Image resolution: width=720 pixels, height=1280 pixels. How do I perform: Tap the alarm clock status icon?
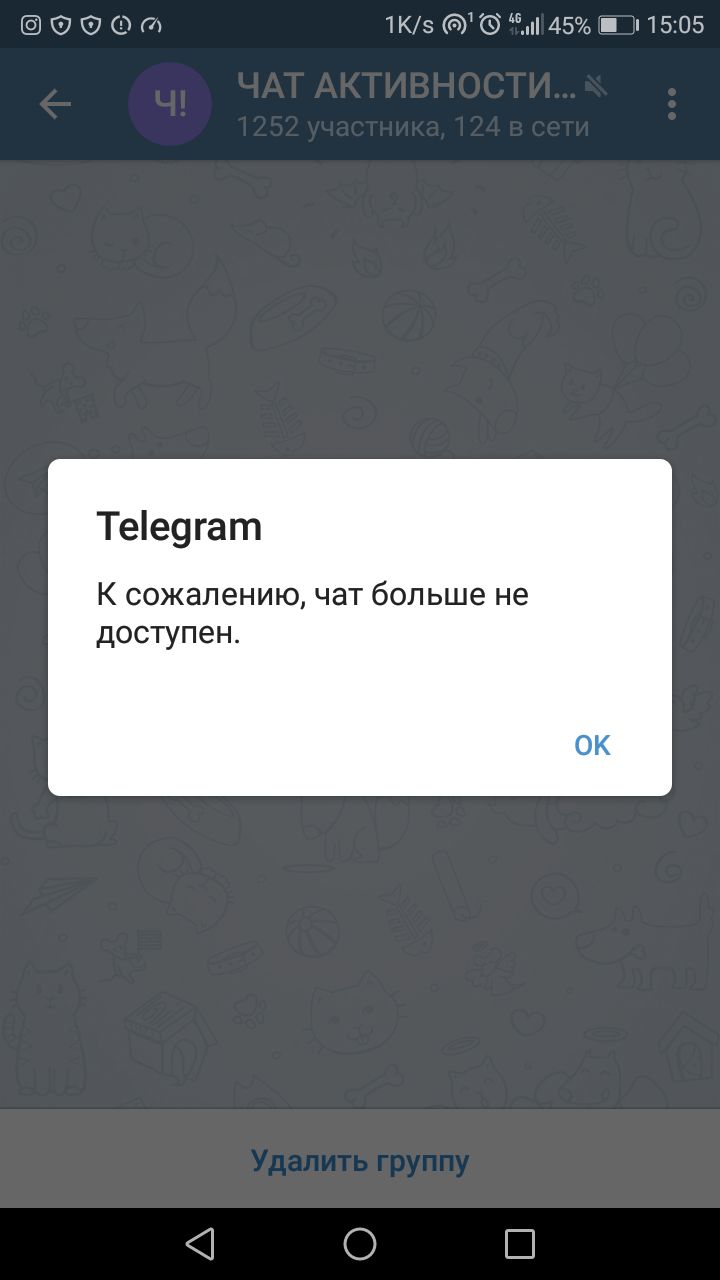(x=490, y=25)
